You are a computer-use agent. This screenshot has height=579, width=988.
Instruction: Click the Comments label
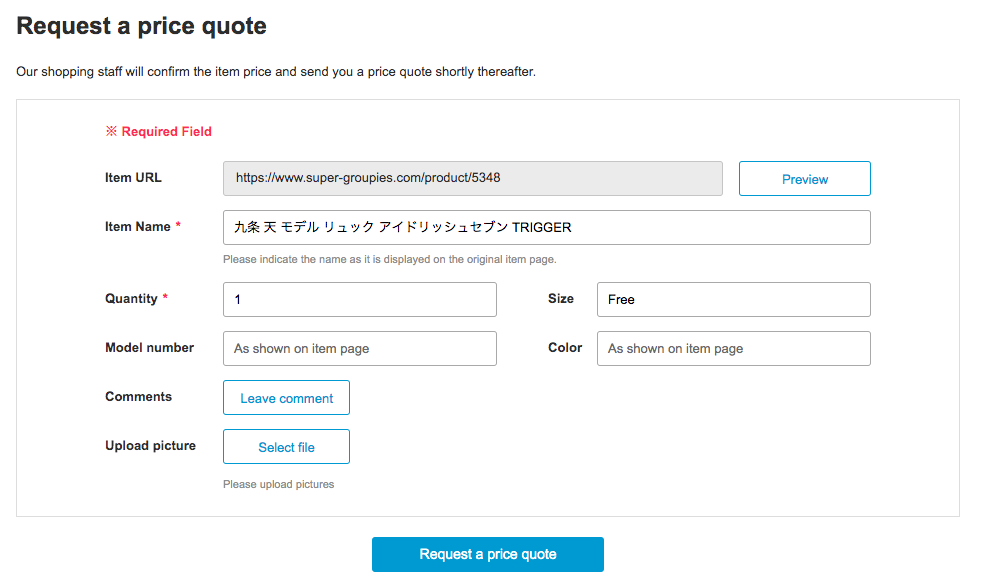[139, 397]
